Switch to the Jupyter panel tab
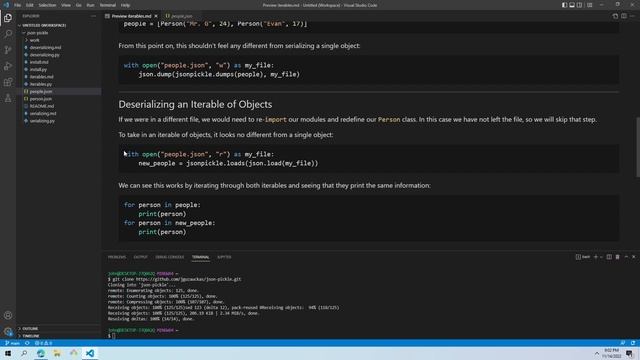Image resolution: width=640 pixels, height=360 pixels. (224, 257)
